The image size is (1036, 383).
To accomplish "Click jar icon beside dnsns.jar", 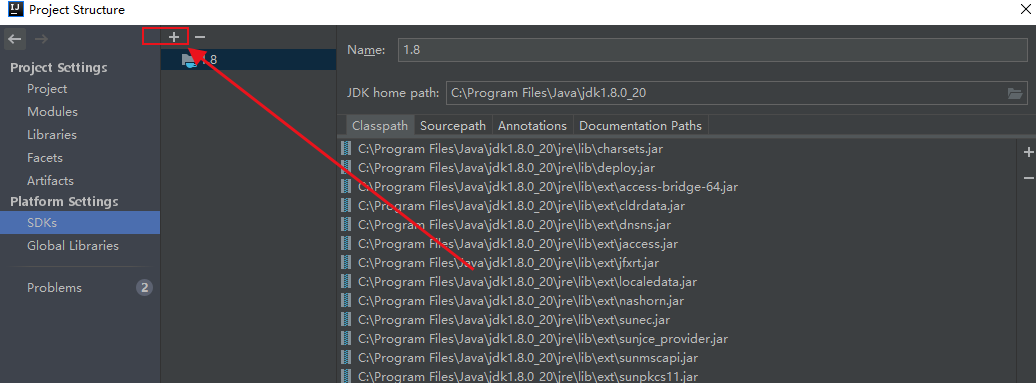I will [346, 225].
